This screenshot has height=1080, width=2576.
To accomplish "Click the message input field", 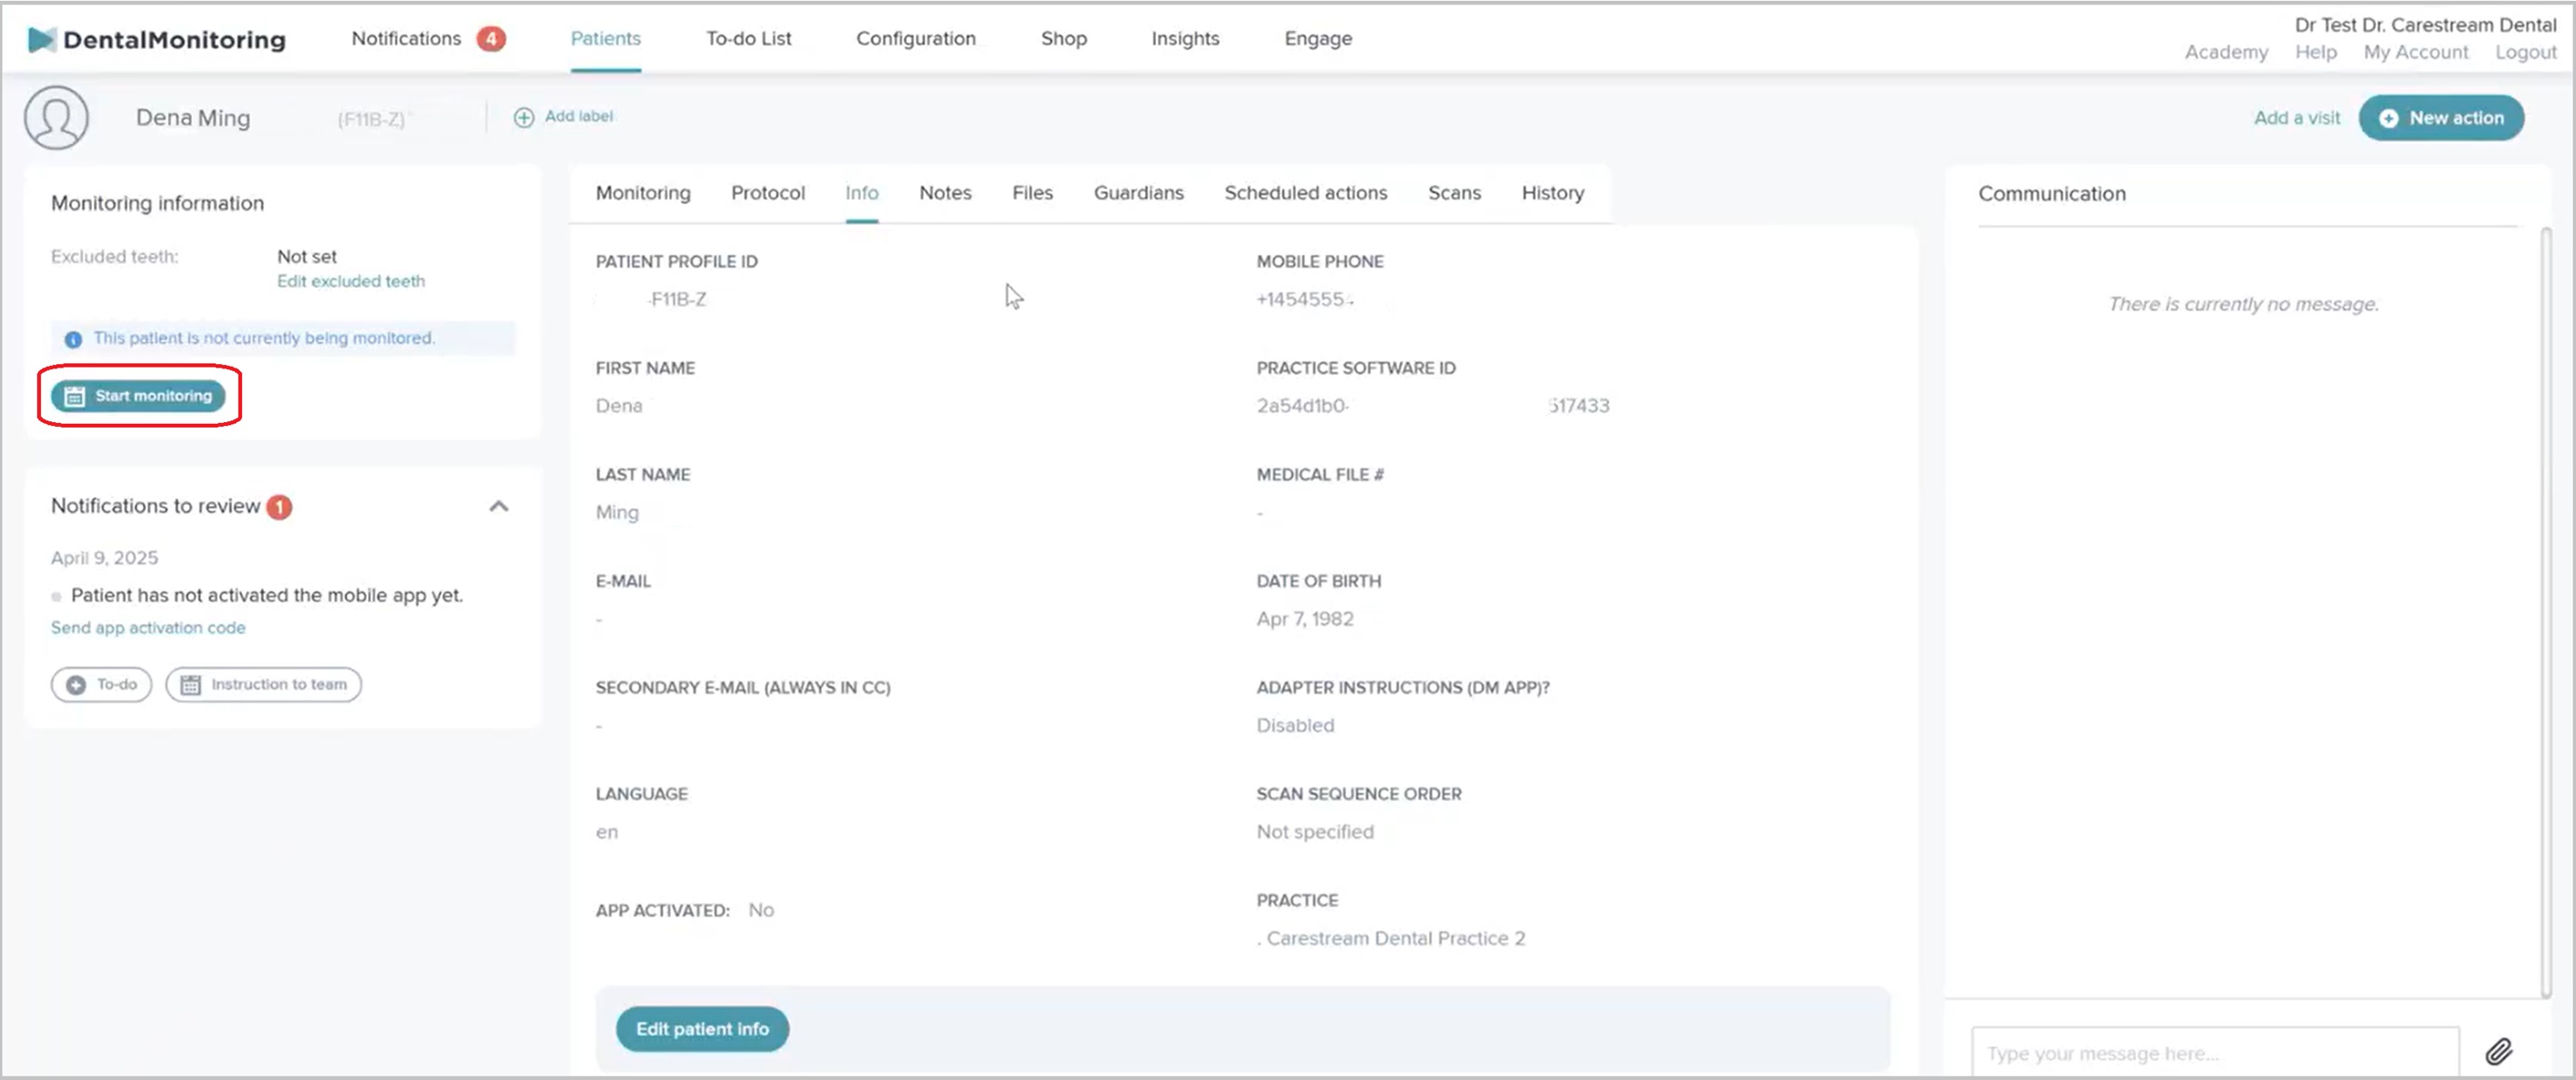I will (2214, 1052).
